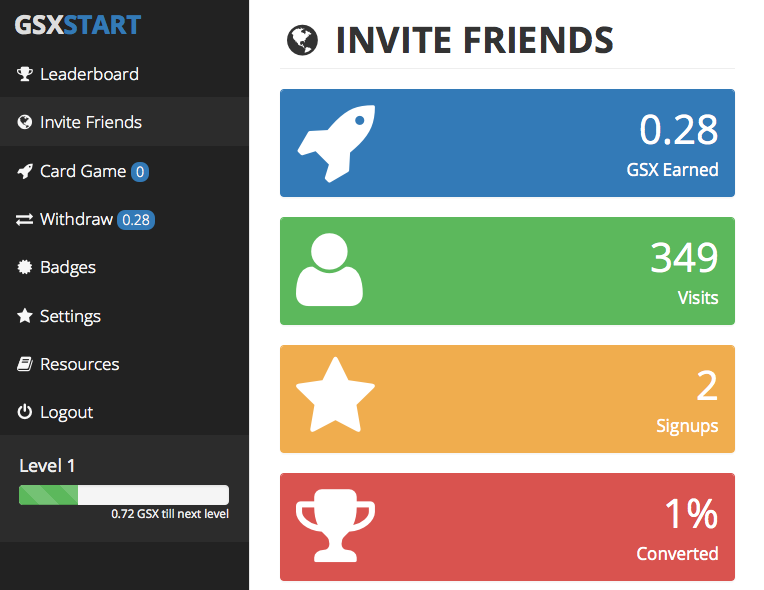Click the Signups label
The image size is (764, 590).
tap(687, 426)
